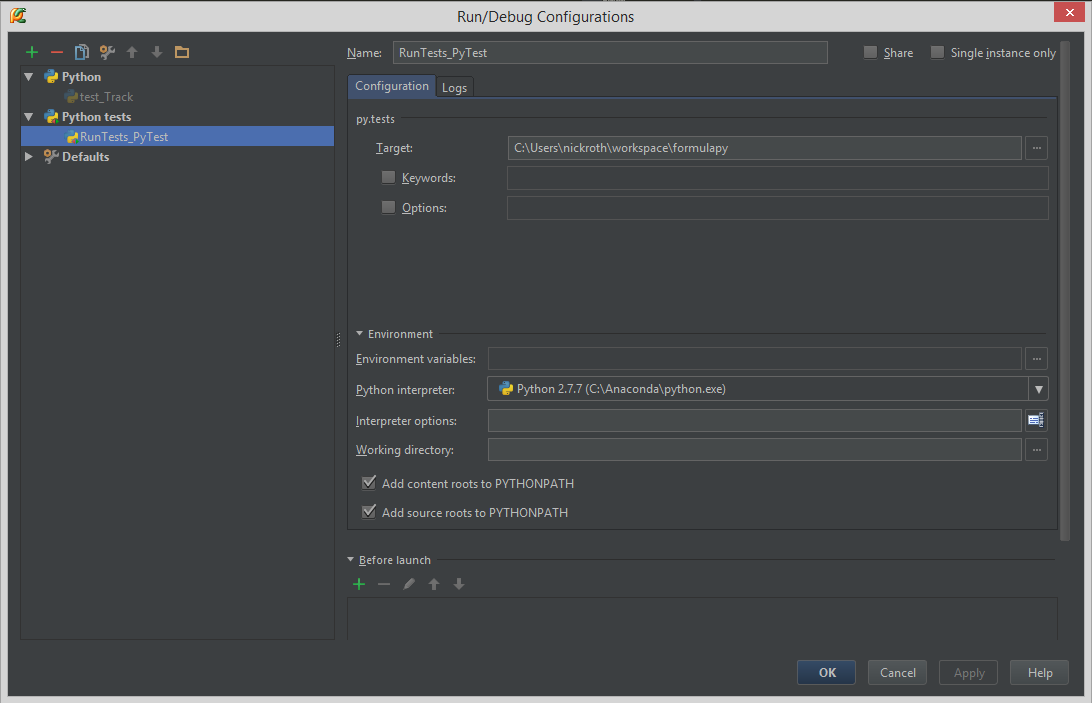Click the OK button
1092x703 pixels.
tap(827, 672)
